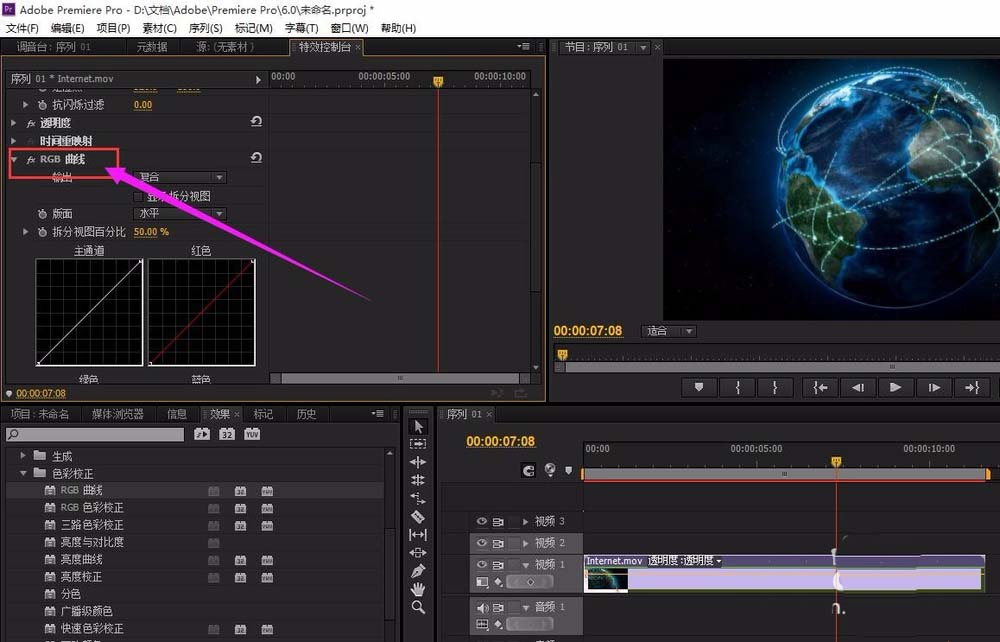1000x642 pixels.
Task: Click the Mark Out button
Action: point(775,387)
